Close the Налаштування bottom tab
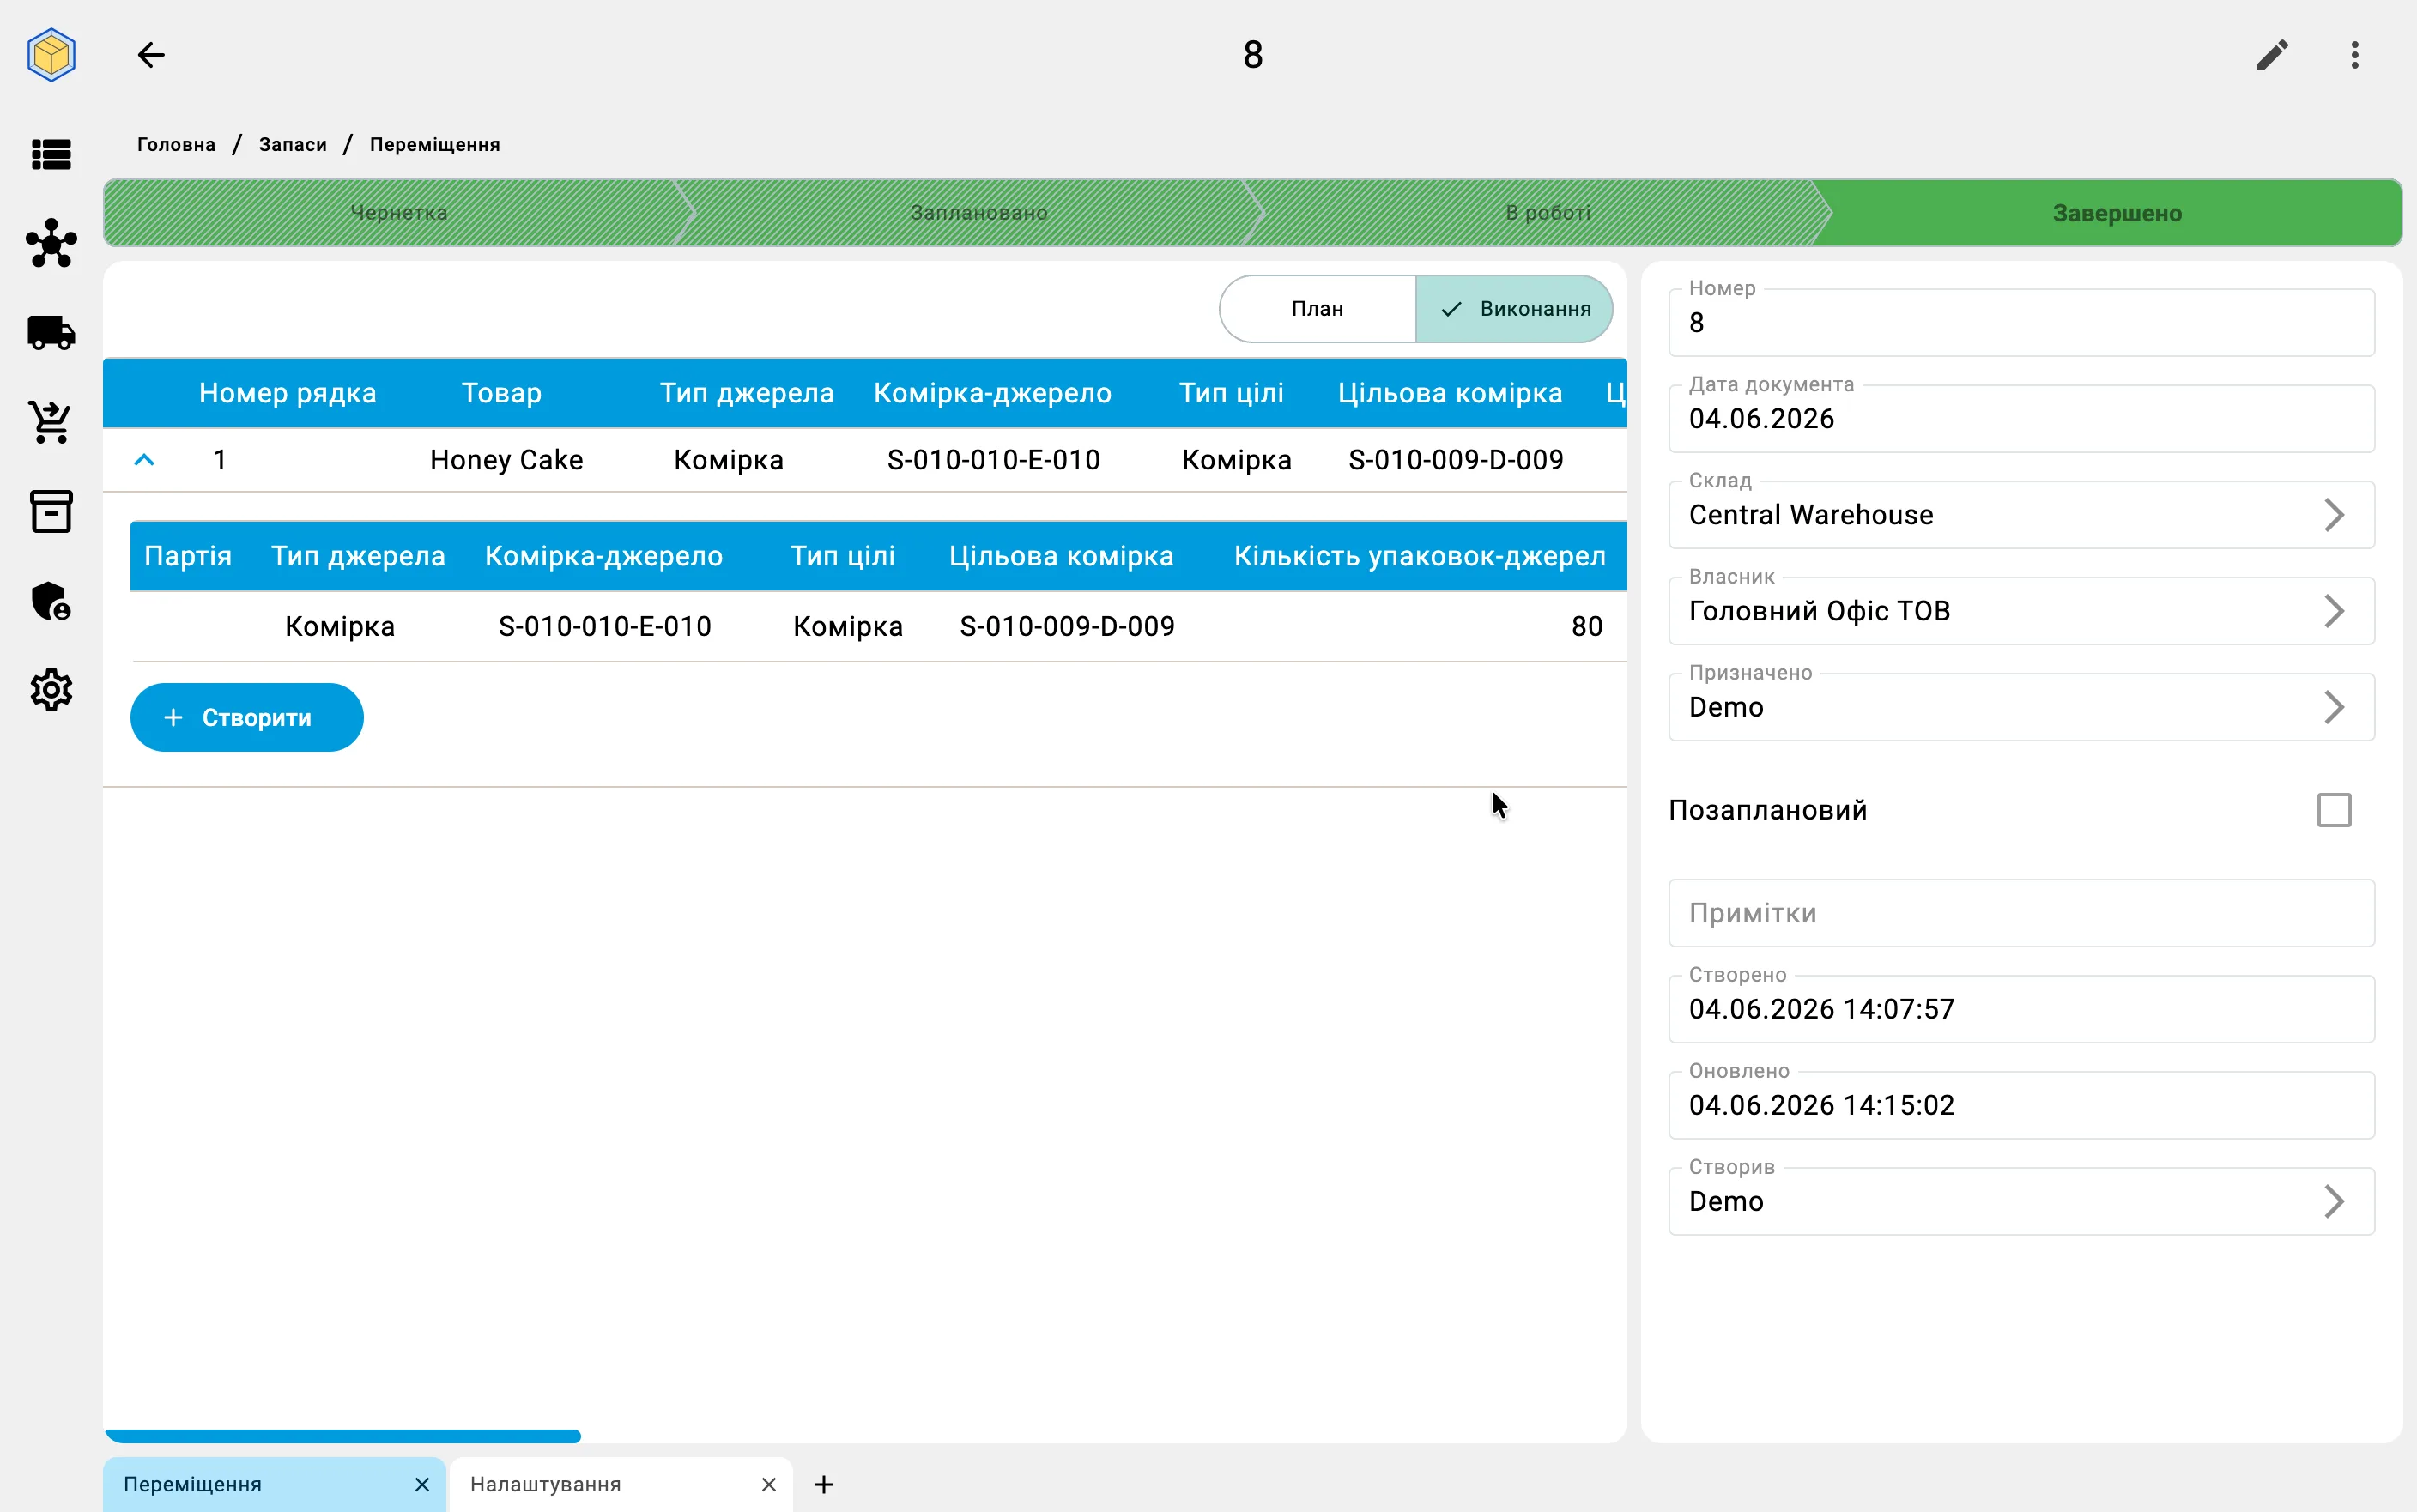Viewport: 2417px width, 1512px height. [x=768, y=1484]
